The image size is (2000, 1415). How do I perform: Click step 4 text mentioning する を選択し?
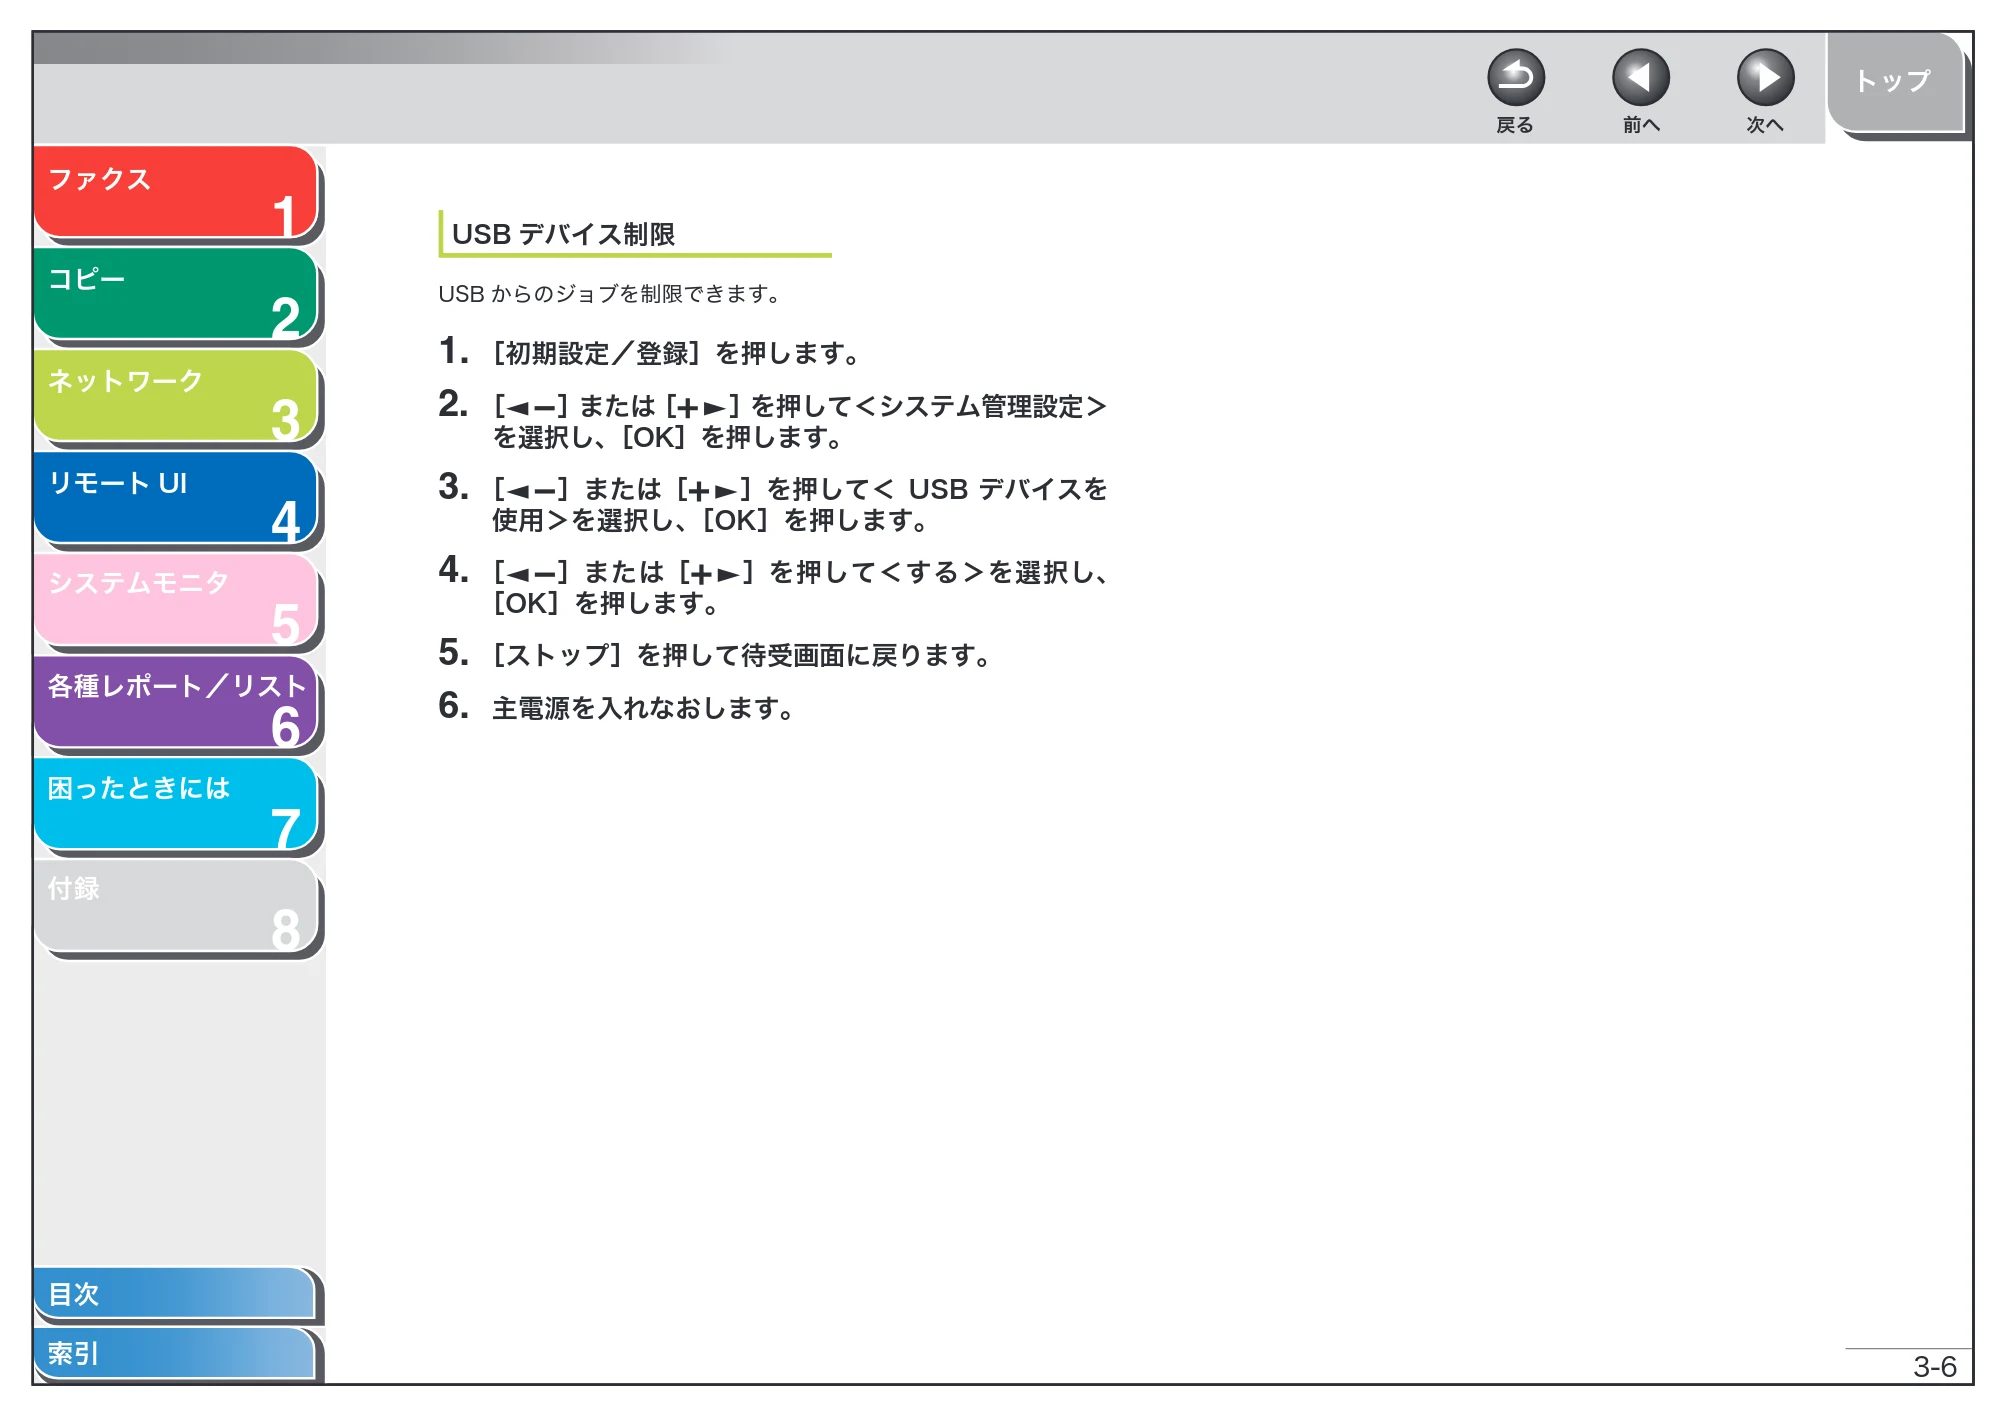(x=799, y=587)
